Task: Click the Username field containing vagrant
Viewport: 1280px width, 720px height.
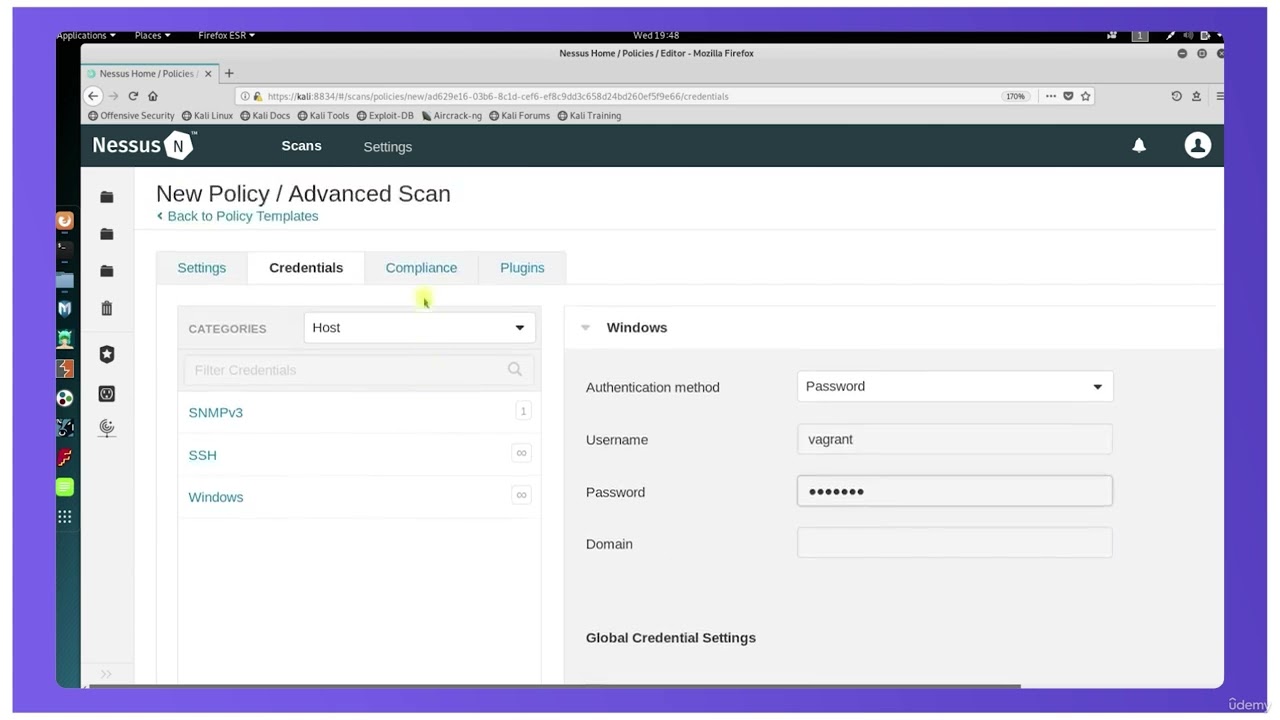Action: pyautogui.click(x=955, y=439)
